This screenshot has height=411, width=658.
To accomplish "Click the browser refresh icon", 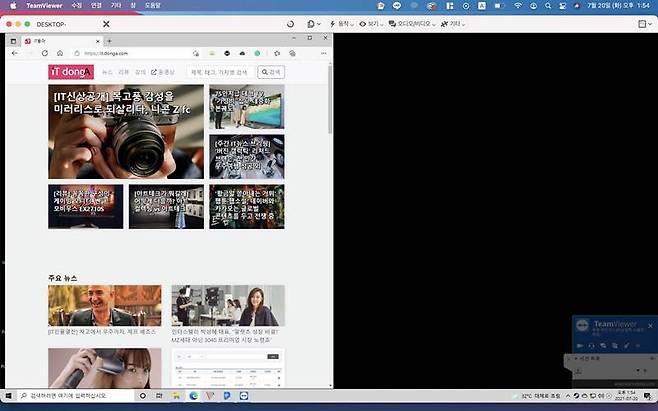I will (x=45, y=52).
